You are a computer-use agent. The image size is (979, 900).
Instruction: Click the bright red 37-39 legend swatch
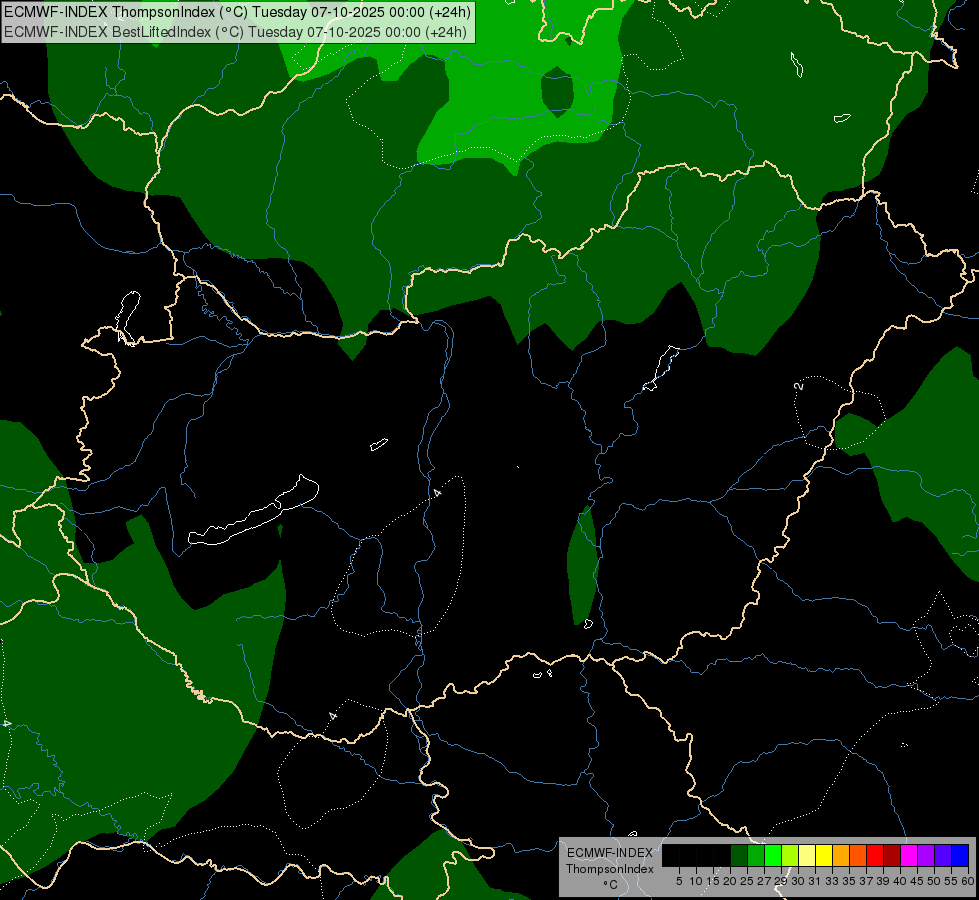click(875, 855)
